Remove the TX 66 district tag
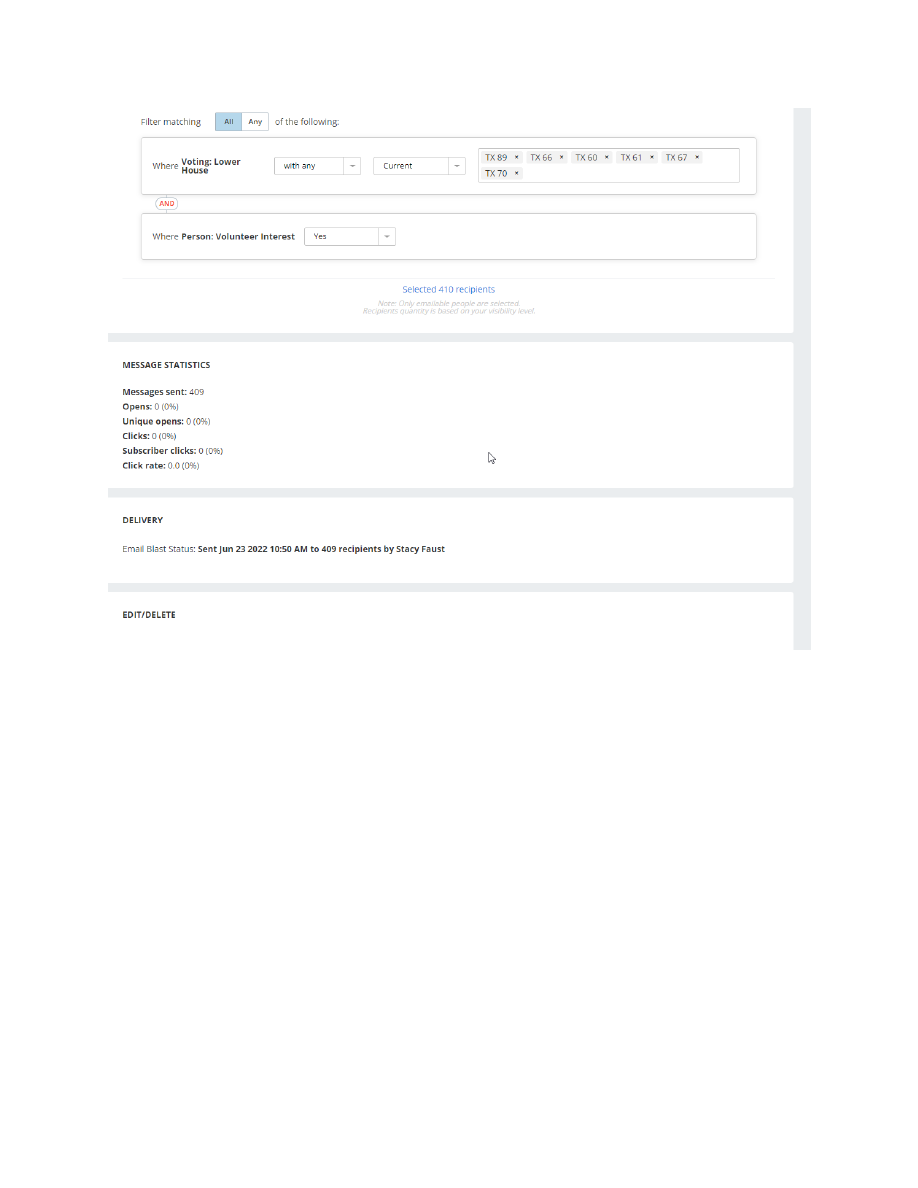This screenshot has height=1188, width=918. (562, 157)
